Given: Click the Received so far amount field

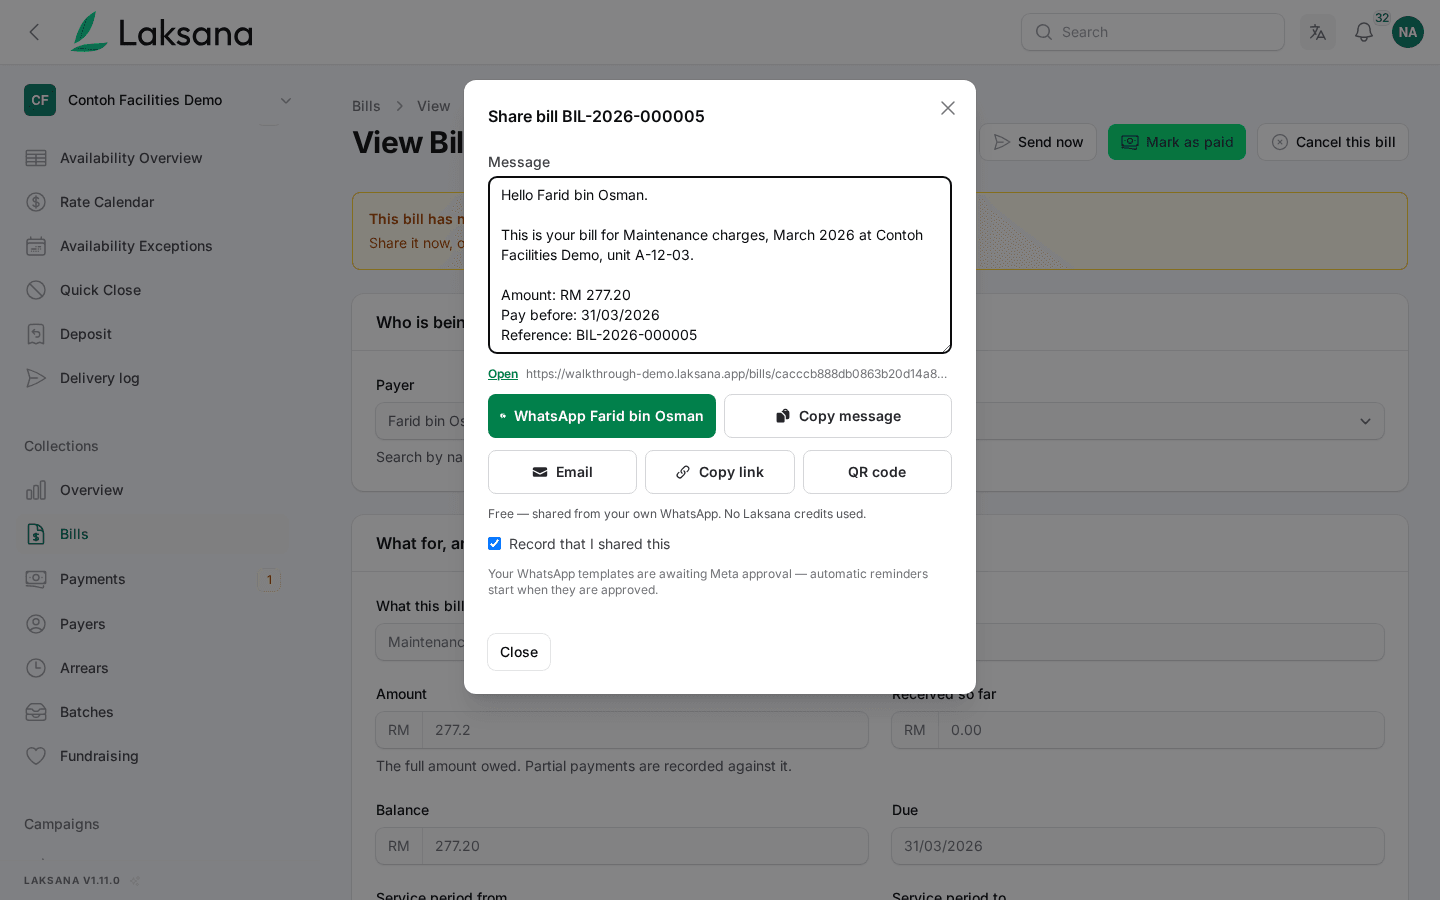Looking at the screenshot, I should pos(1161,730).
